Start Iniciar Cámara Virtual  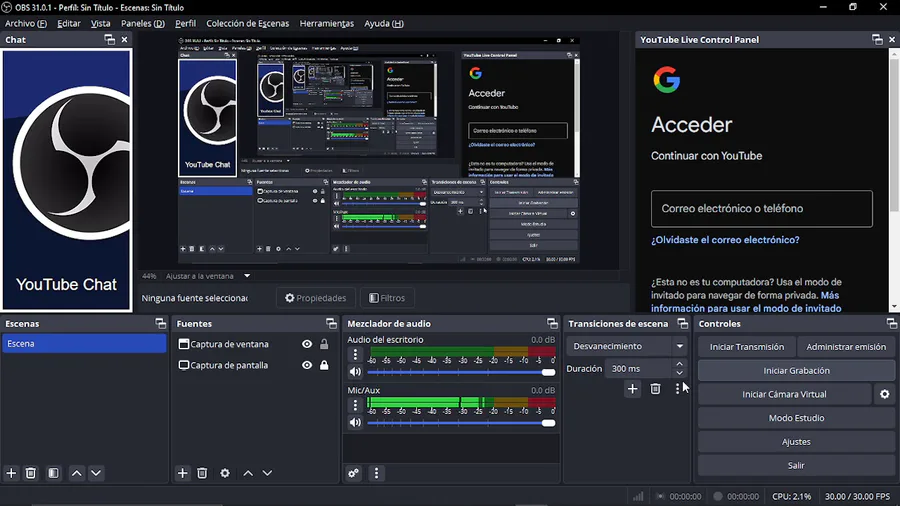[784, 394]
